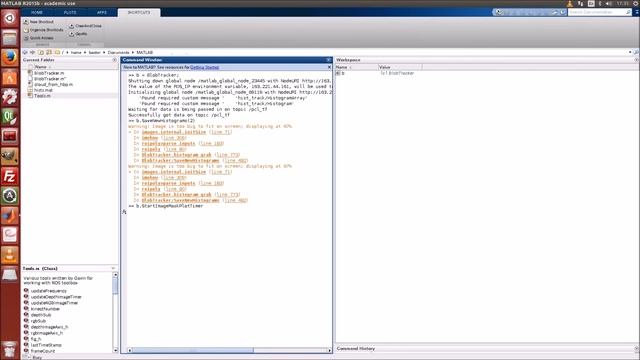Image resolution: width=640 pixels, height=360 pixels.
Task: Click first reigahsparse_inputs trace link
Action: [x=169, y=144]
